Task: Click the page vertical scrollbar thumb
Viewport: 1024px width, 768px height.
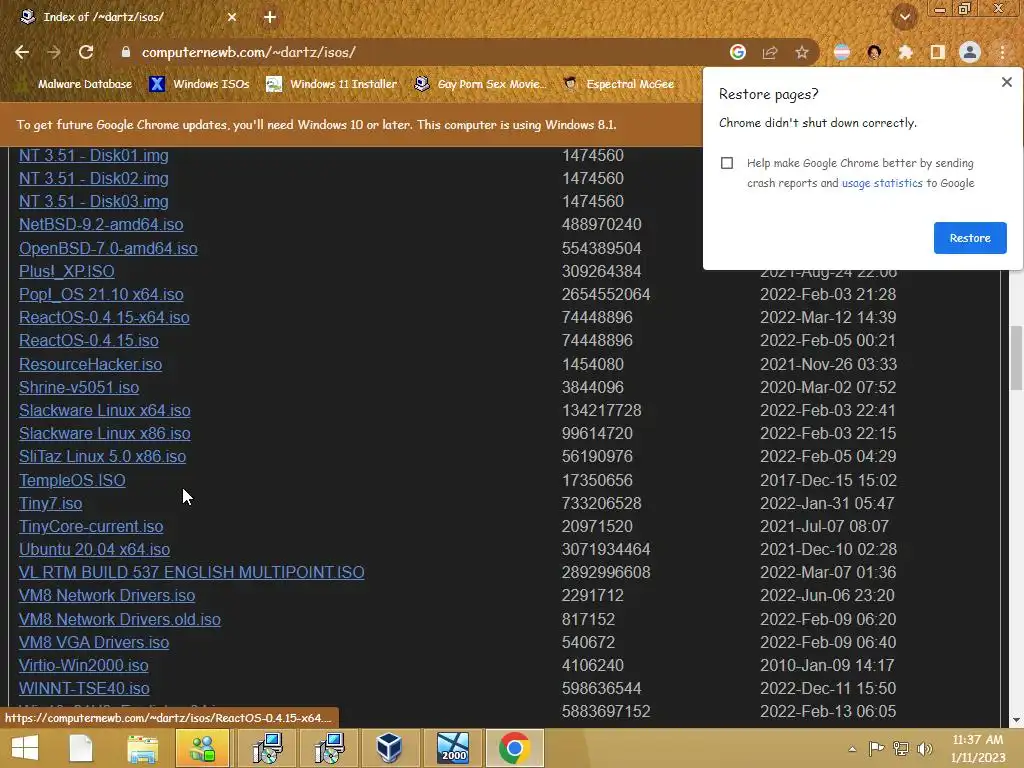Action: click(1016, 358)
